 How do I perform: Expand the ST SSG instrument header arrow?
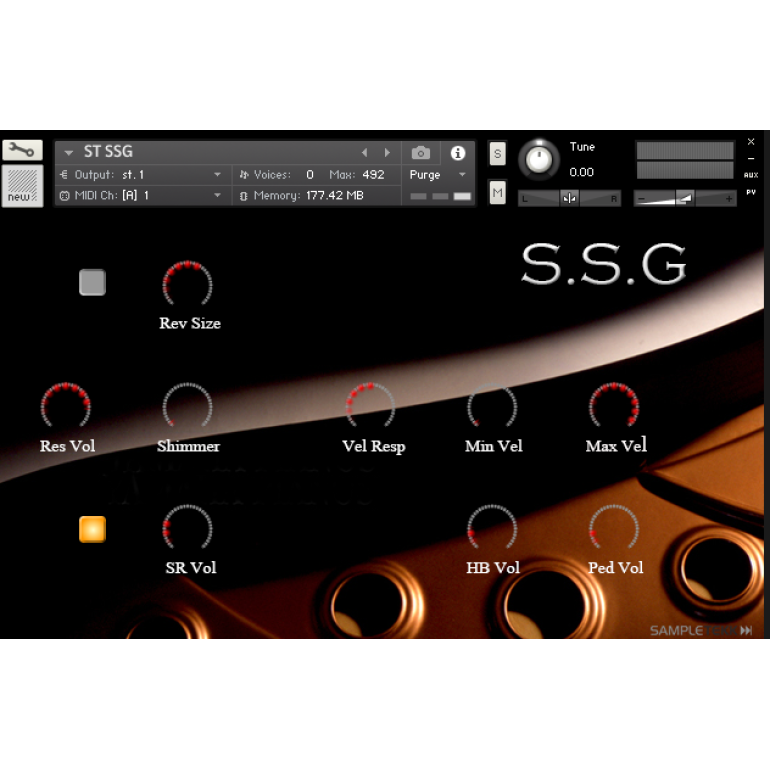point(69,153)
